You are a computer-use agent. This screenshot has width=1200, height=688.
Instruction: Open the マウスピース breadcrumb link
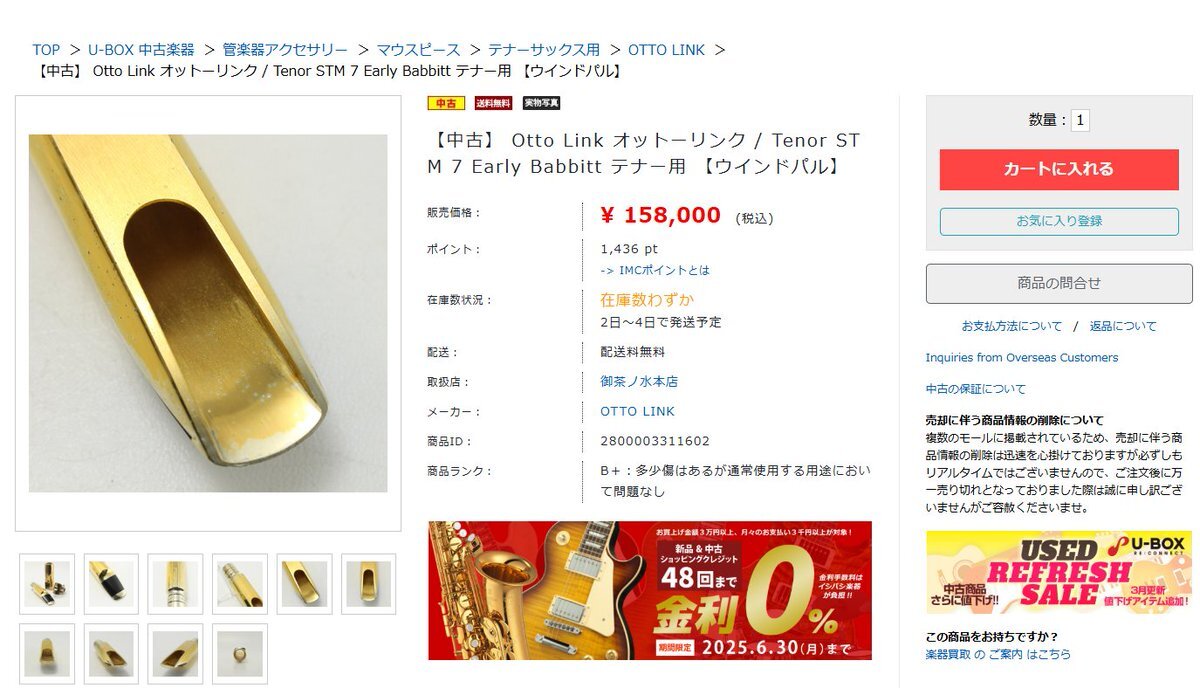tap(418, 49)
